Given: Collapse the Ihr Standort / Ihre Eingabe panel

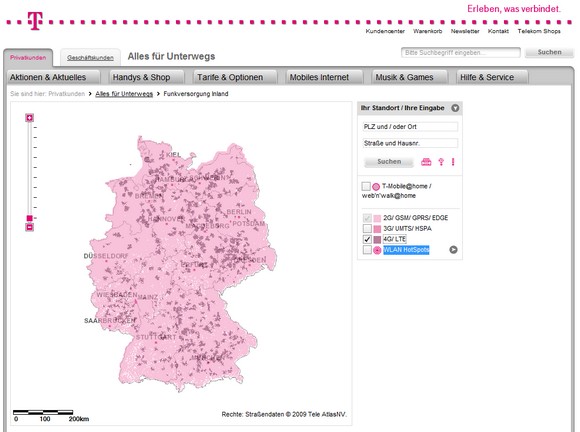Looking at the screenshot, I should [x=455, y=108].
